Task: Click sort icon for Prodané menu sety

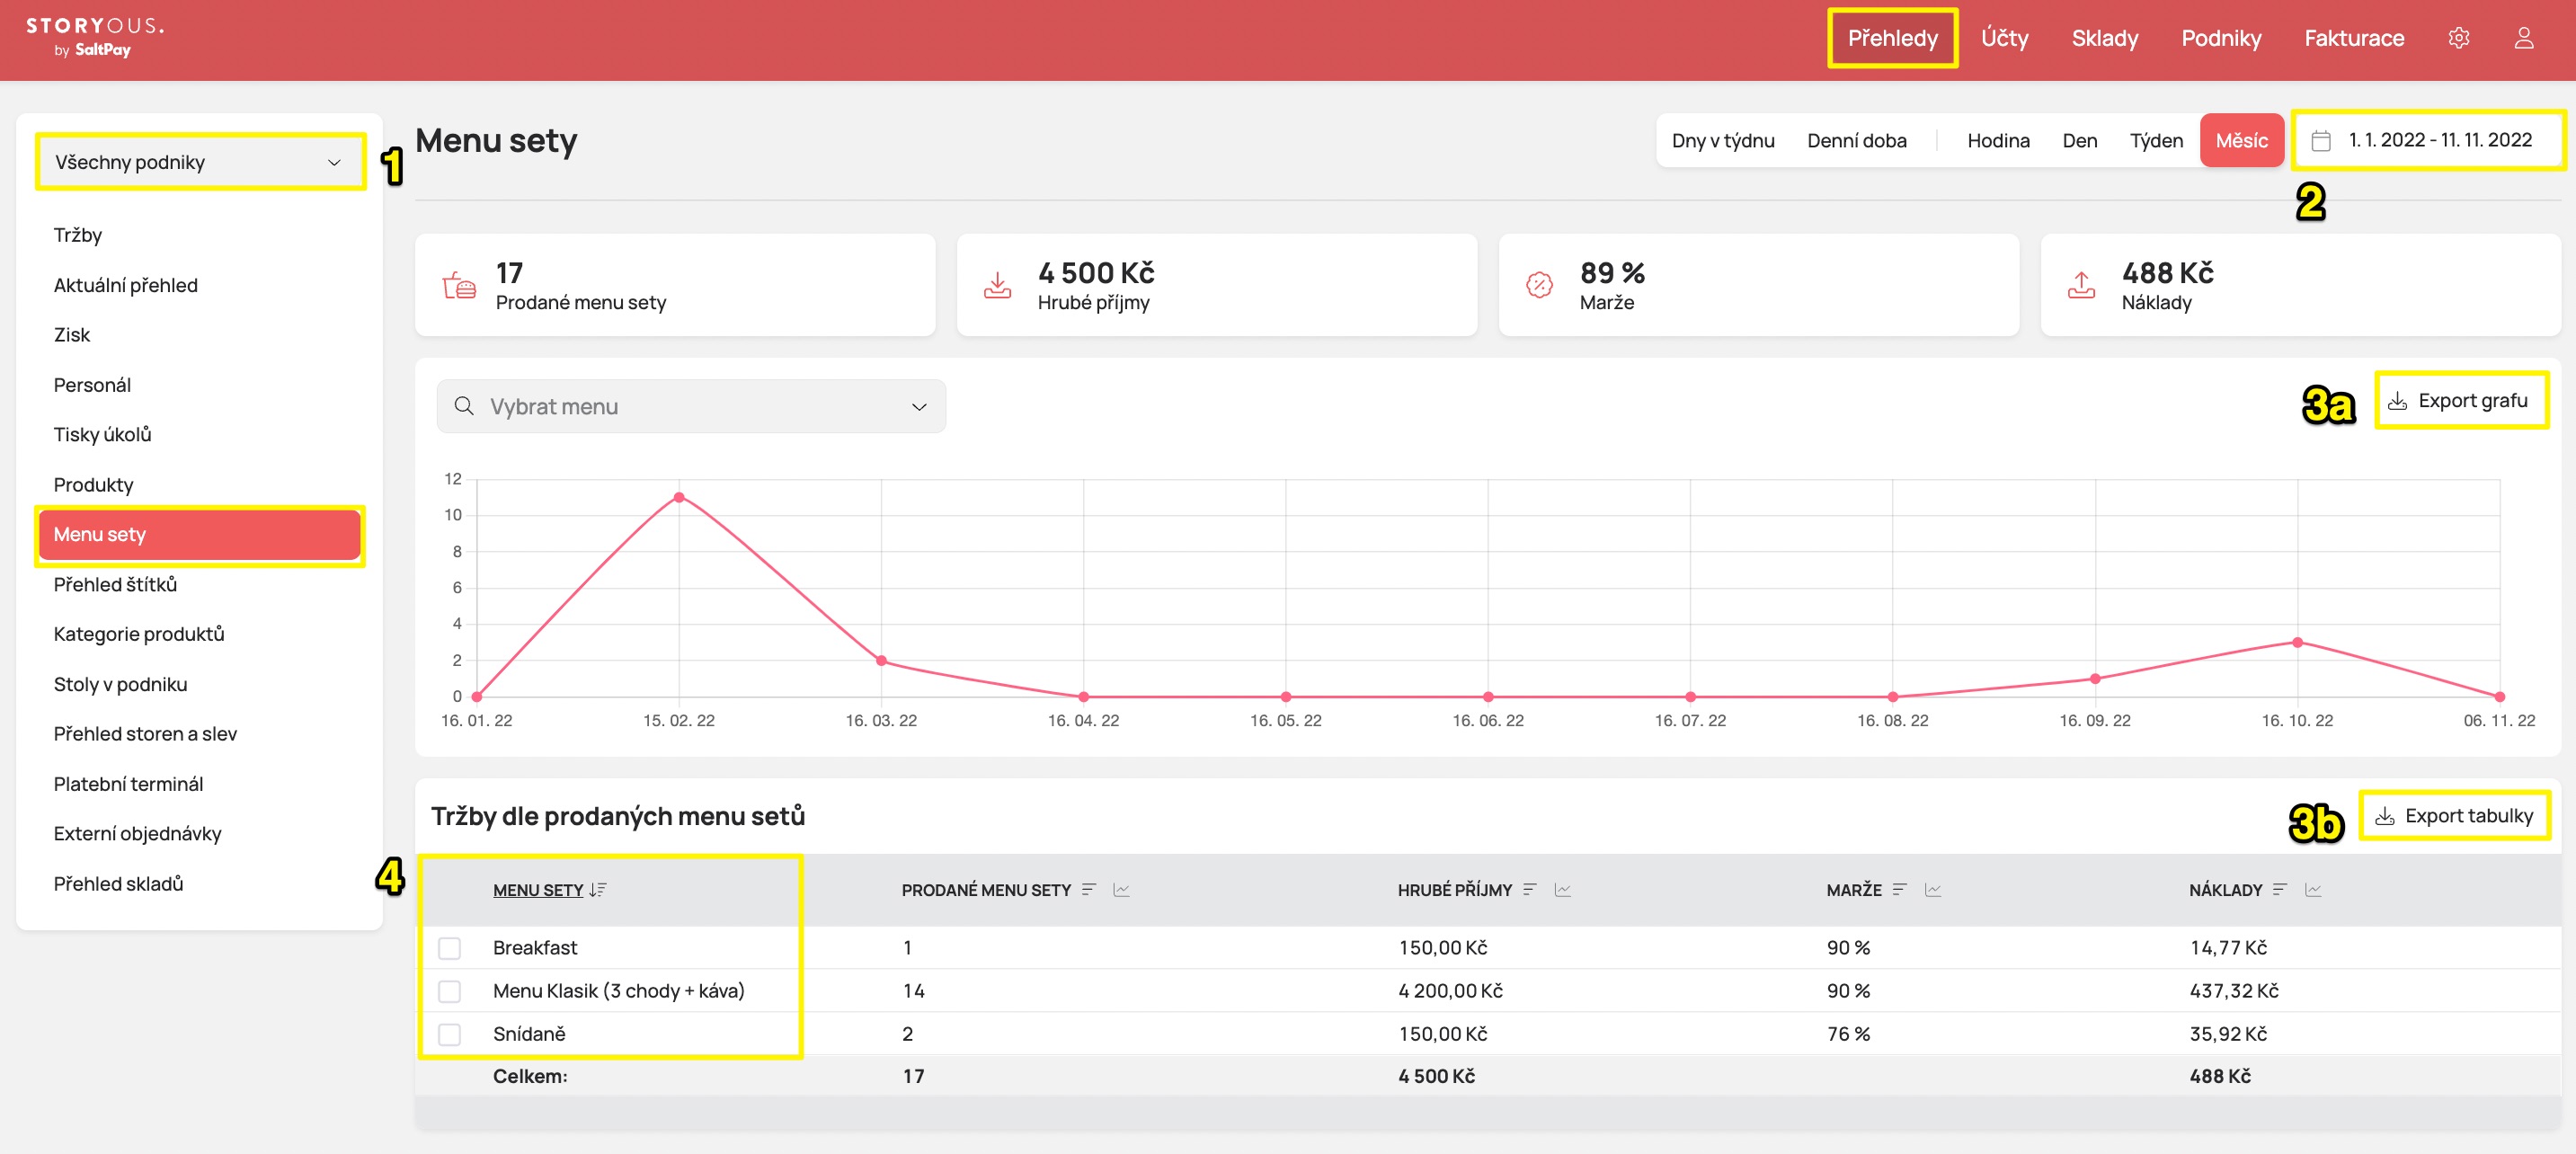Action: point(1089,890)
